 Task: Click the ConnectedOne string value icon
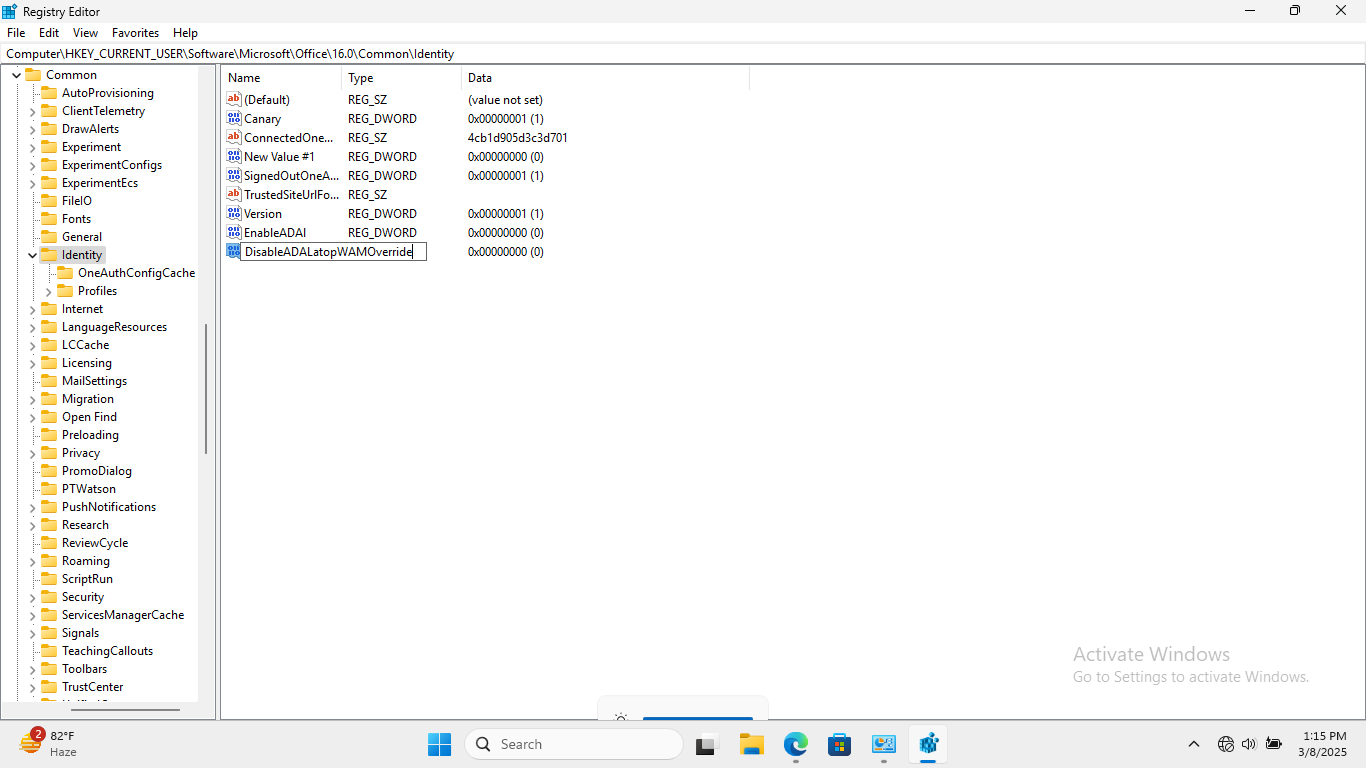pos(234,137)
